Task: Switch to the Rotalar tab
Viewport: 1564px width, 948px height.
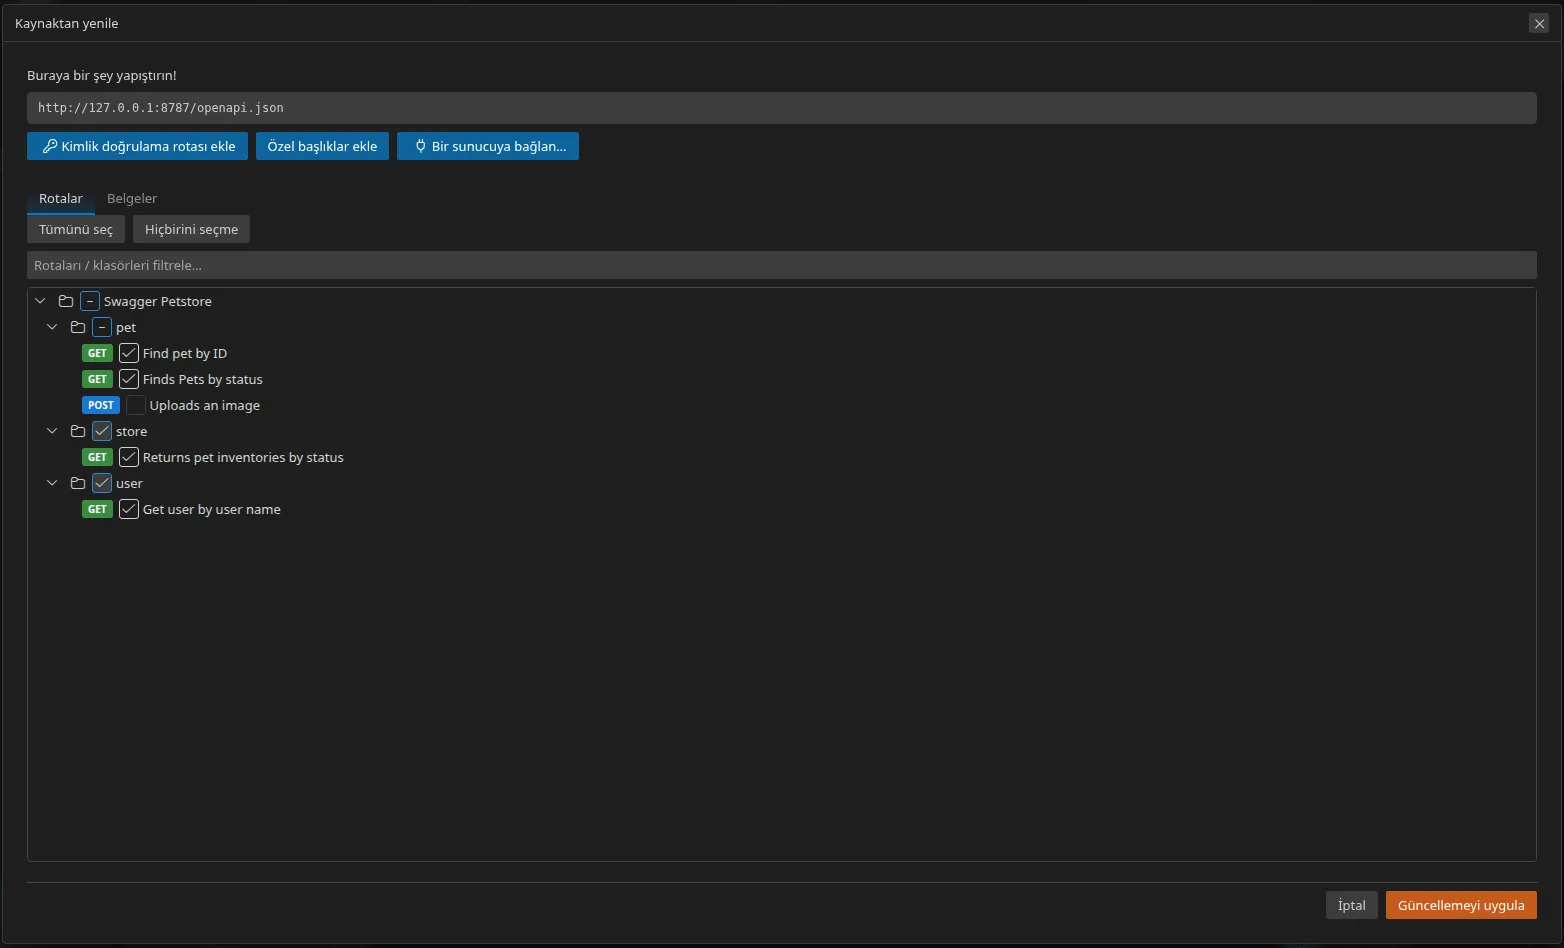Action: [61, 198]
